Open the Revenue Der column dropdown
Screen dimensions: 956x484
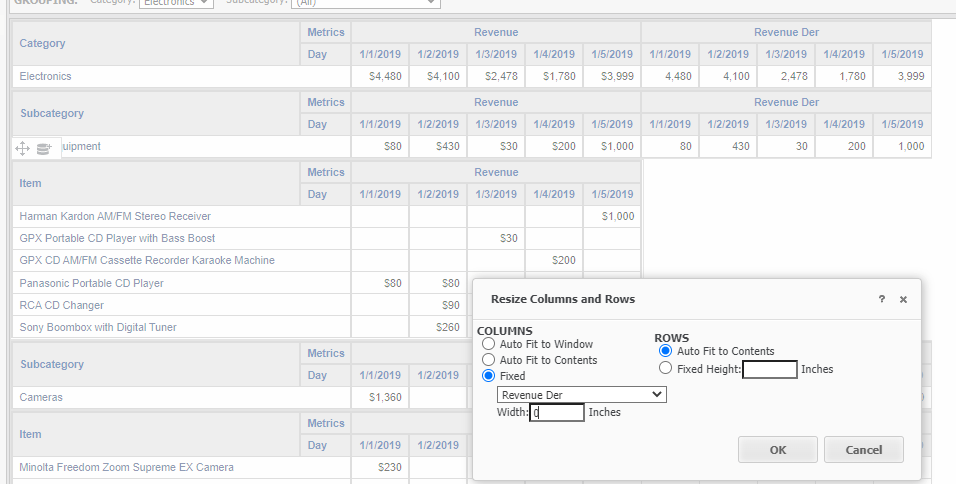click(582, 394)
